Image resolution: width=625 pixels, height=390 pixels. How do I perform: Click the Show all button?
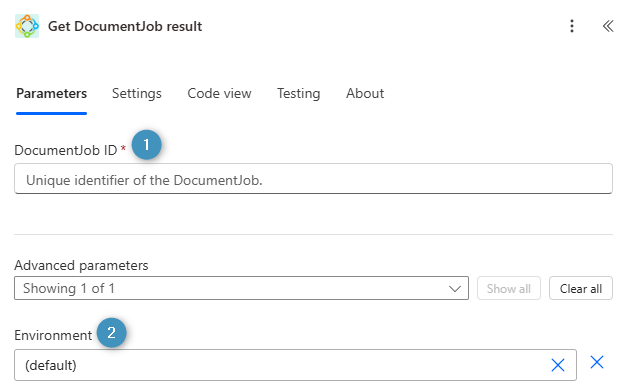coord(509,288)
